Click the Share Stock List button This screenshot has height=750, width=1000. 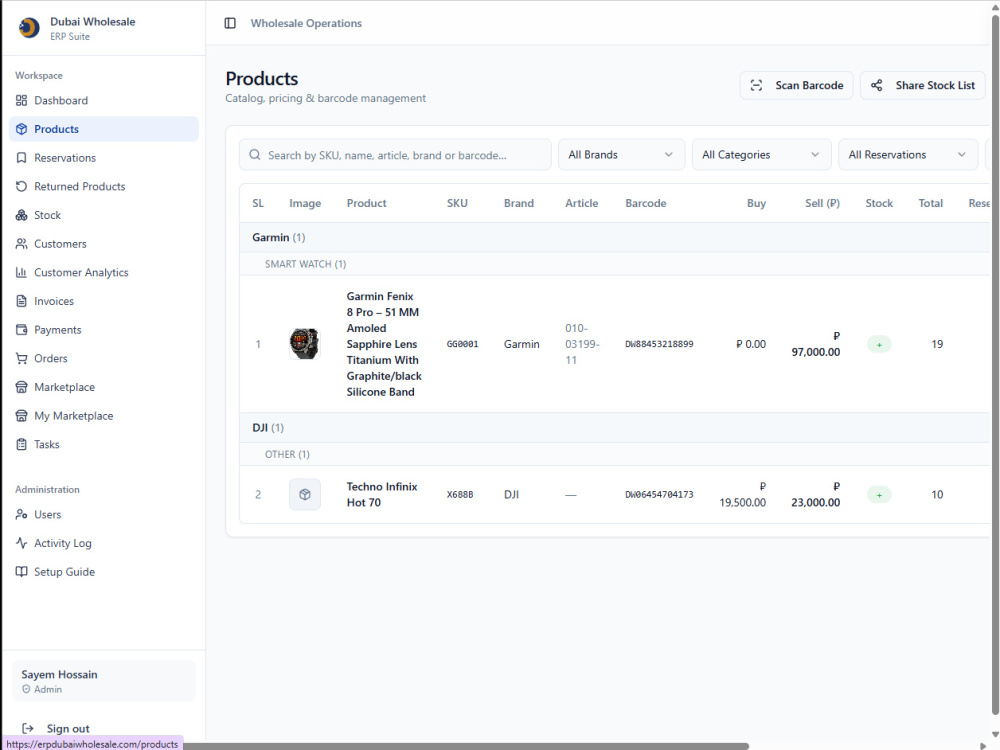pyautogui.click(x=922, y=85)
